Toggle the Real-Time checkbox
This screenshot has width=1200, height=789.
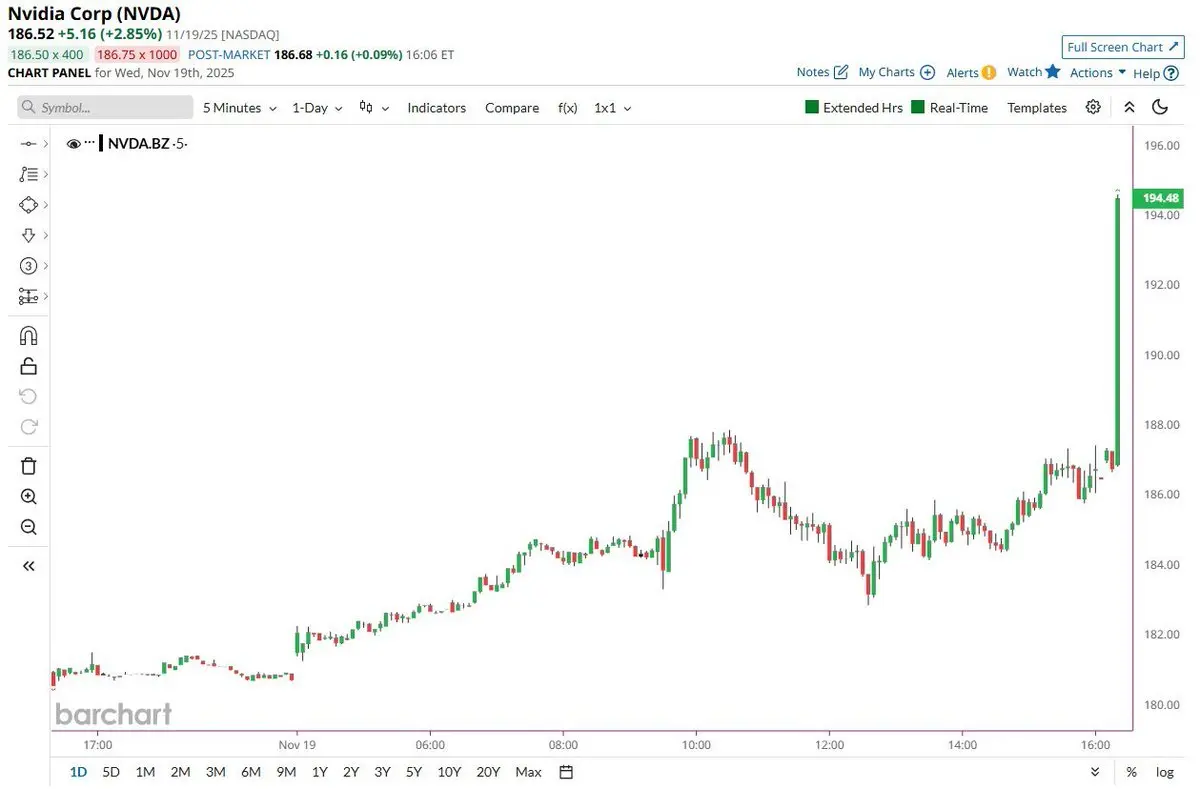click(x=917, y=107)
